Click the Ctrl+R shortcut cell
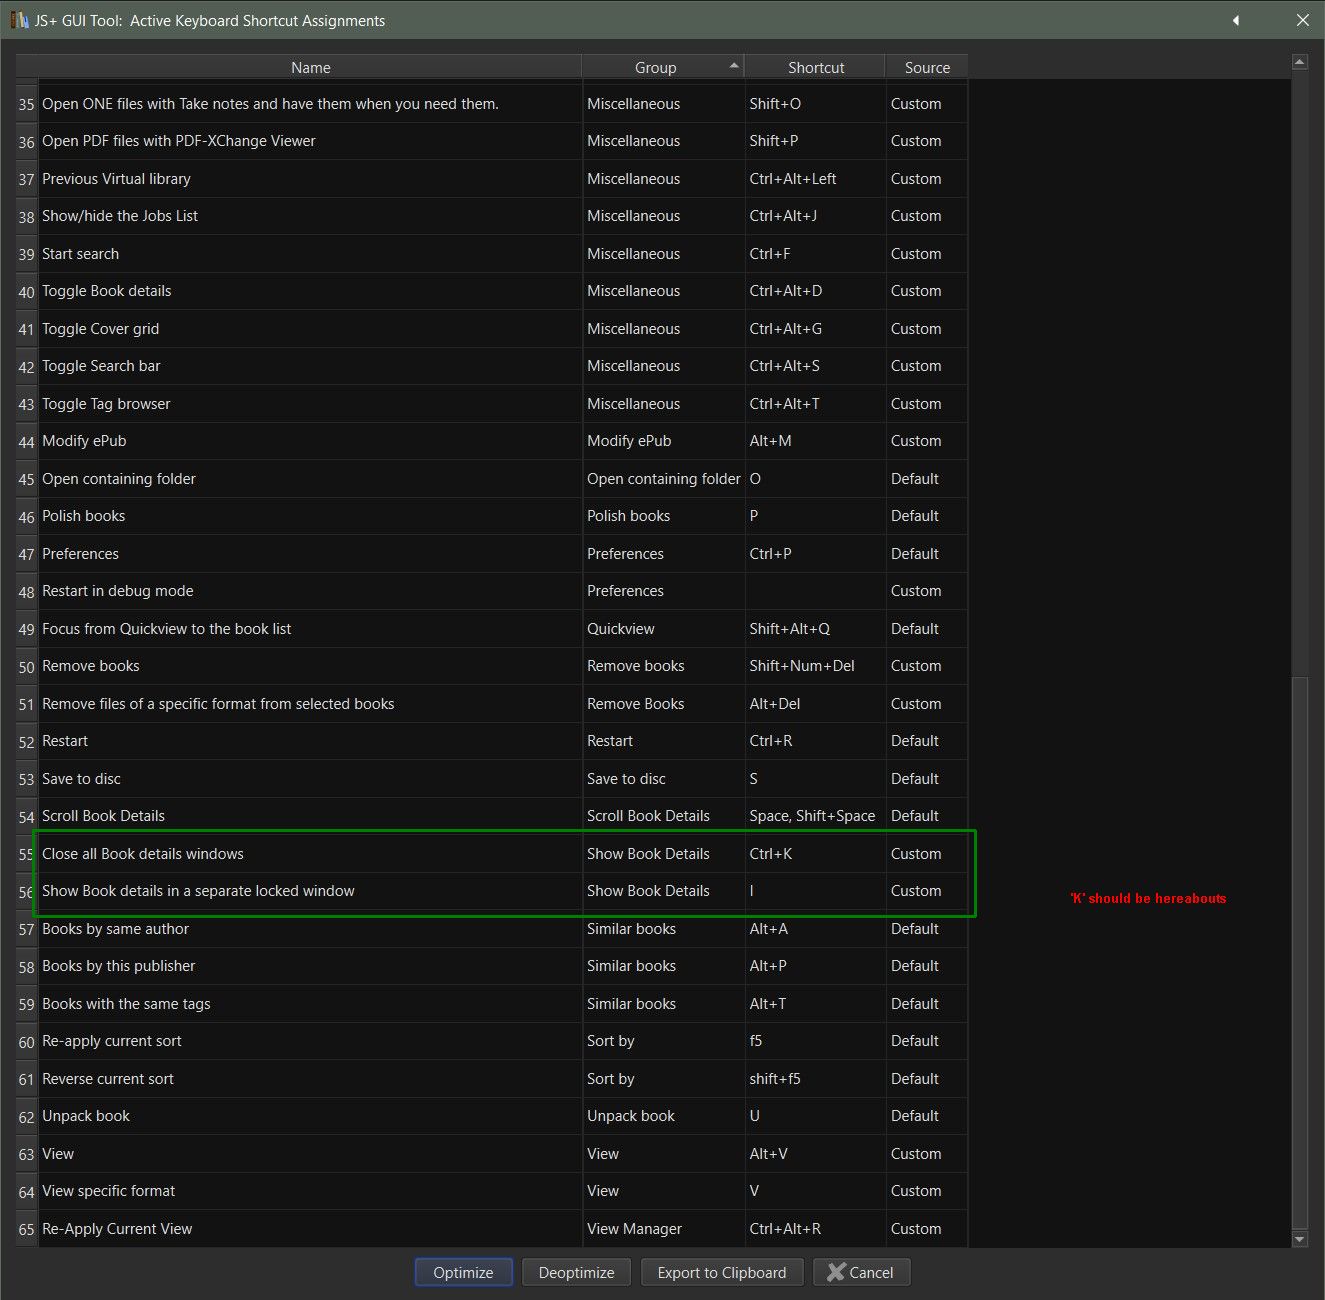Image resolution: width=1325 pixels, height=1300 pixels. (x=815, y=741)
